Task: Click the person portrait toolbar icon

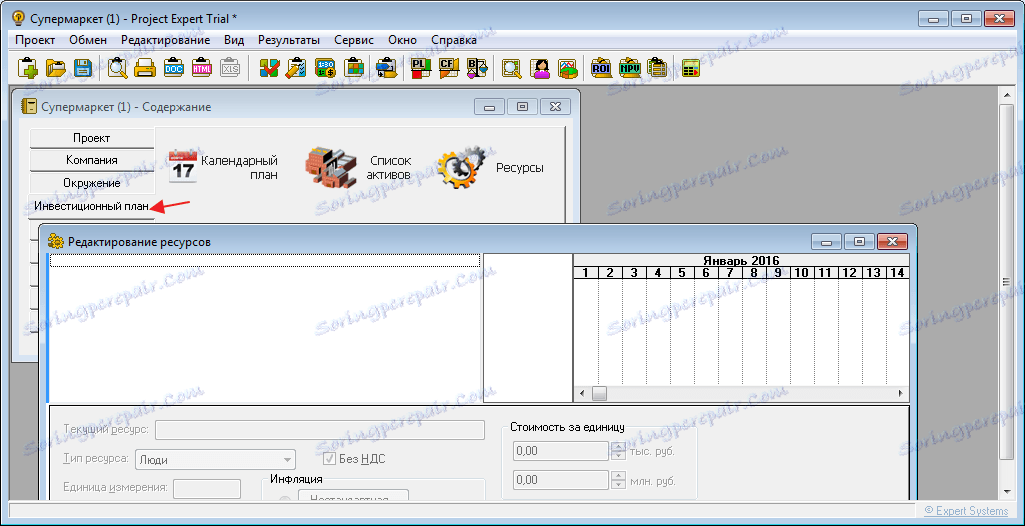Action: tap(541, 69)
